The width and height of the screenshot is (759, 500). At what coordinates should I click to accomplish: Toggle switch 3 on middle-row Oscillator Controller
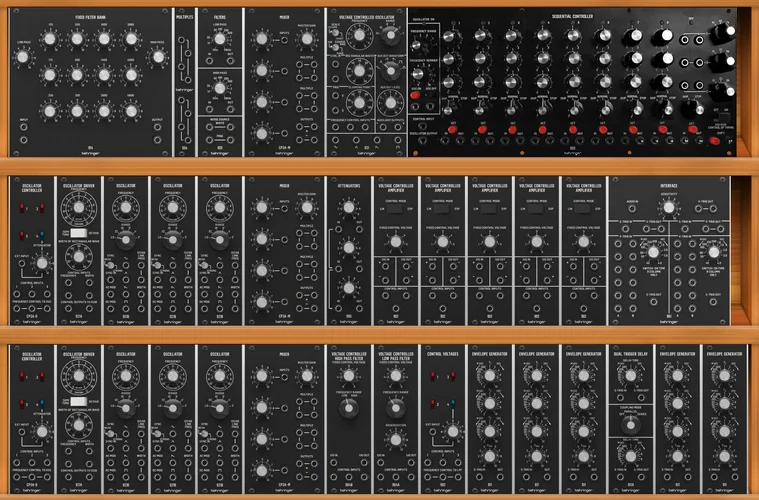pos(21,236)
